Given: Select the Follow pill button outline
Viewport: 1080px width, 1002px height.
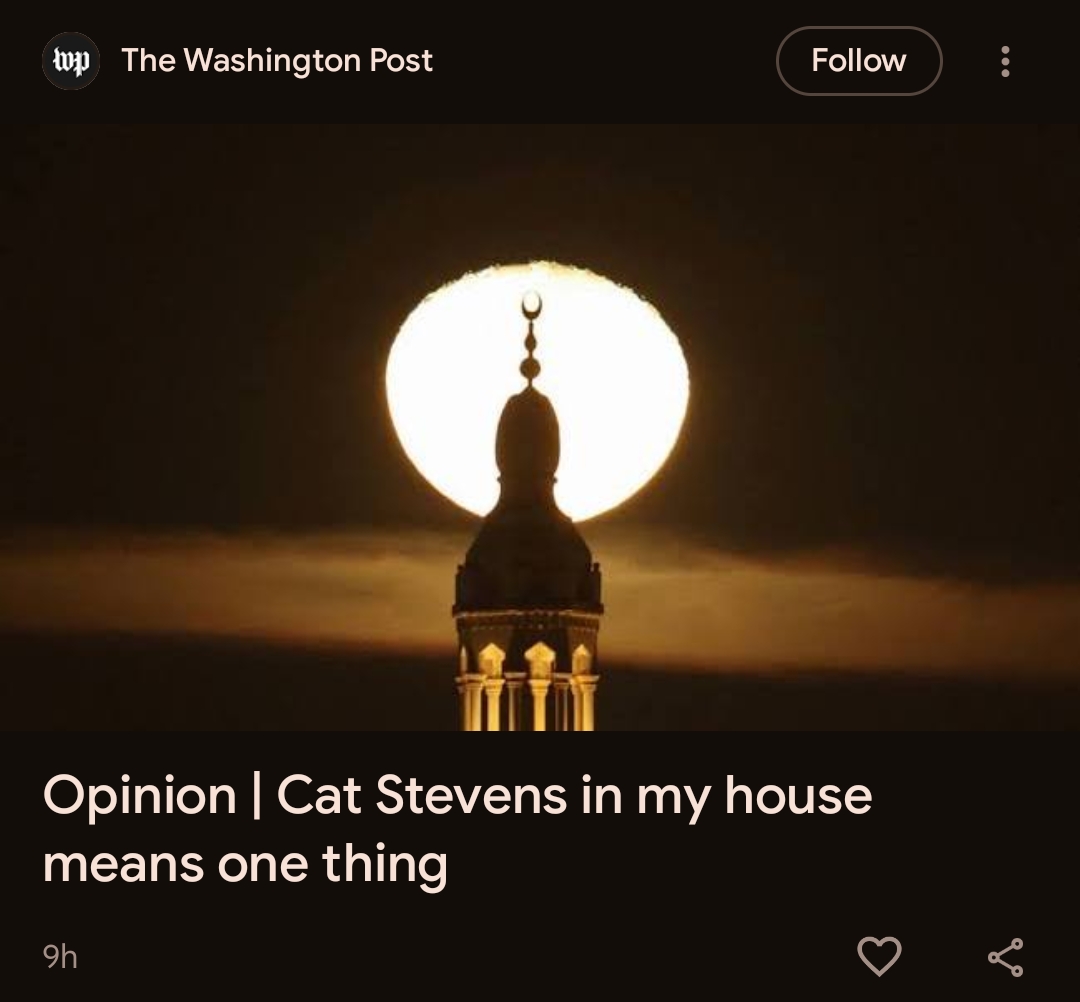Looking at the screenshot, I should (x=859, y=61).
